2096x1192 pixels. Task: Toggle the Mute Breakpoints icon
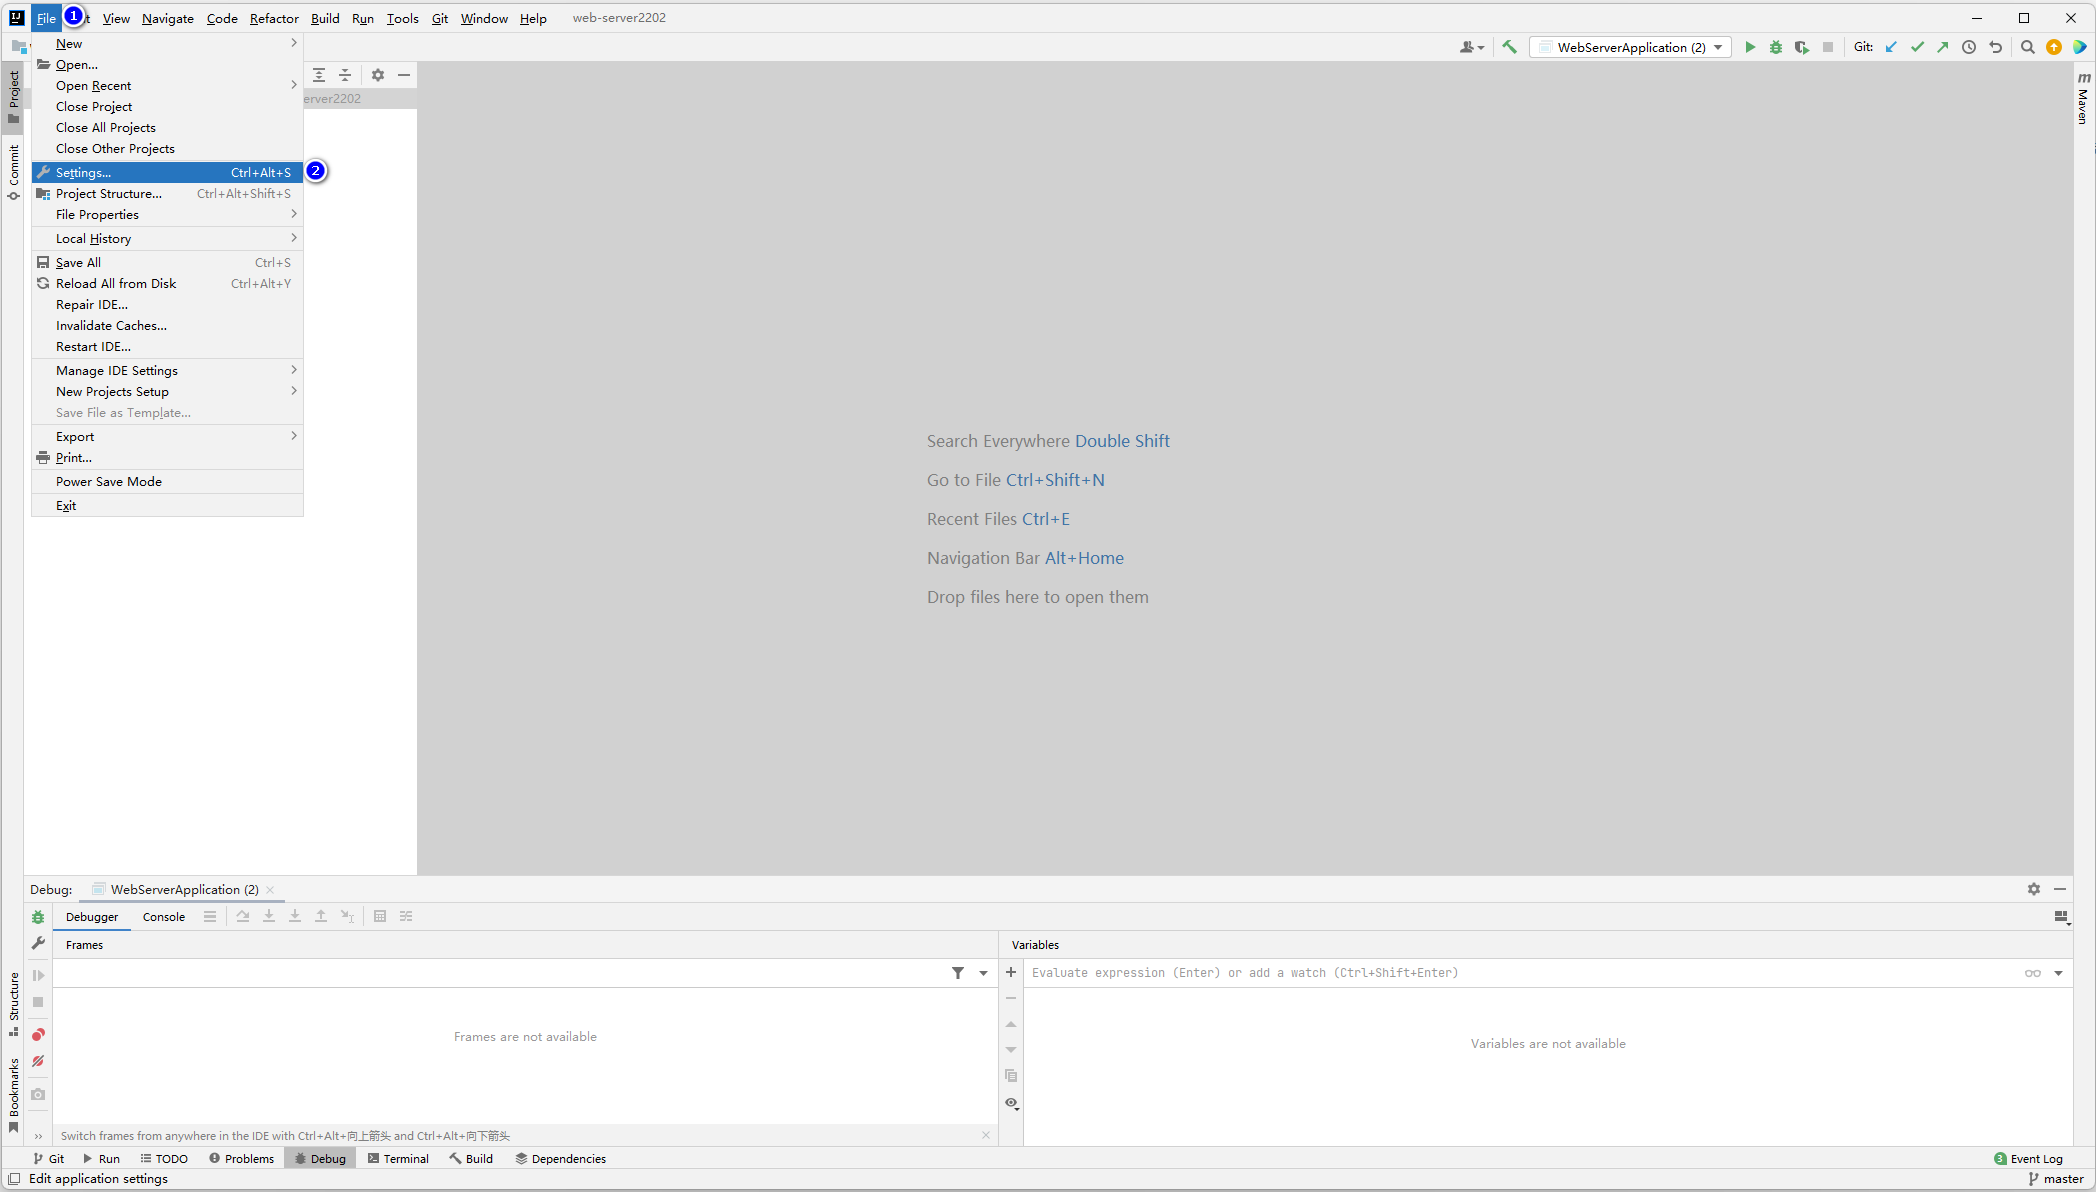pyautogui.click(x=38, y=1061)
